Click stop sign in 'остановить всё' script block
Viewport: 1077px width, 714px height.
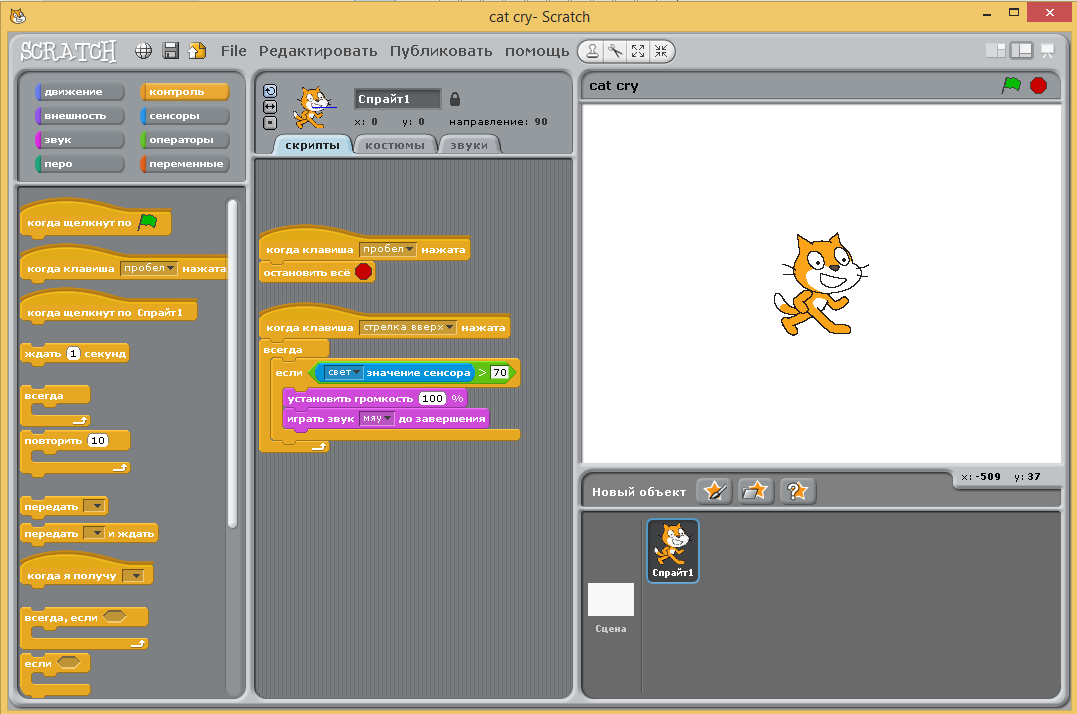[x=363, y=272]
